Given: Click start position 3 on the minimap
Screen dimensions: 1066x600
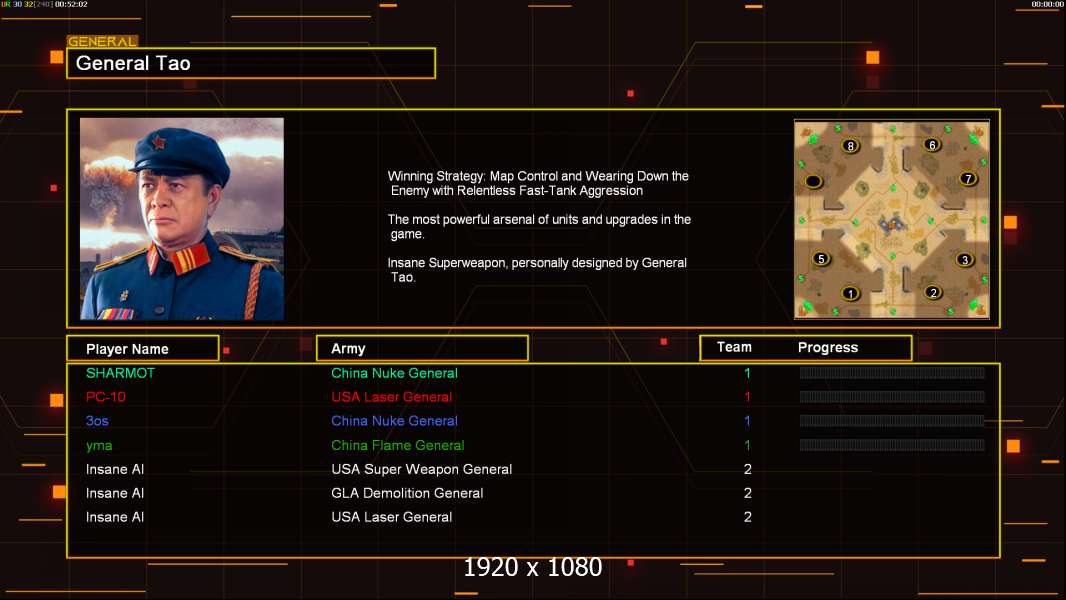Looking at the screenshot, I should pos(964,260).
